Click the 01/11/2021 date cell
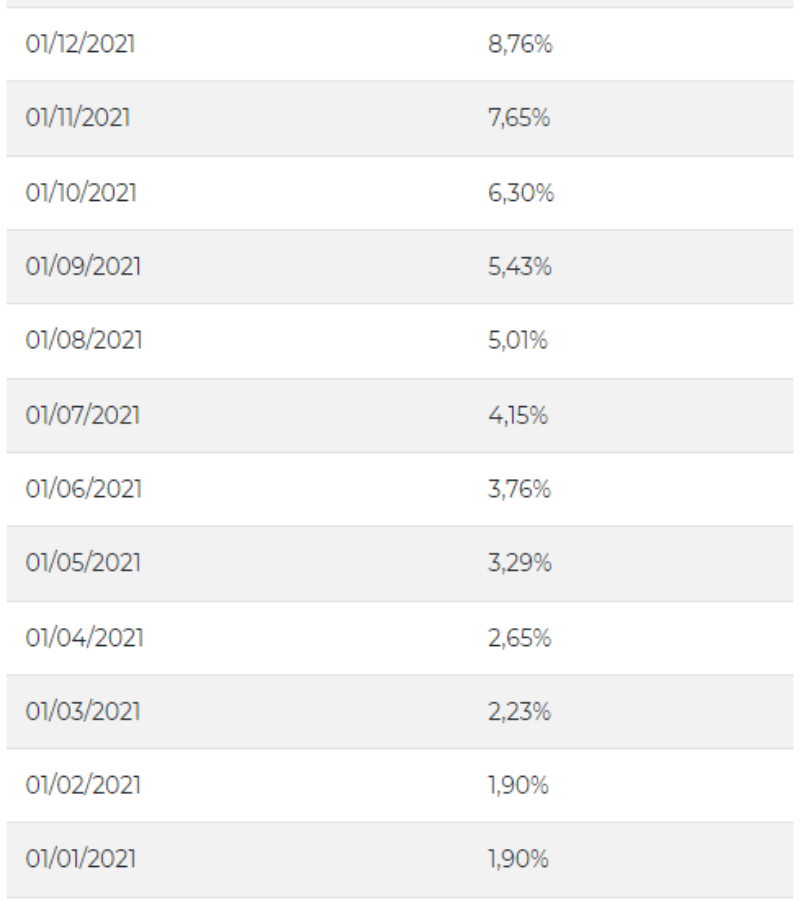The height and width of the screenshot is (901, 800). point(78,119)
